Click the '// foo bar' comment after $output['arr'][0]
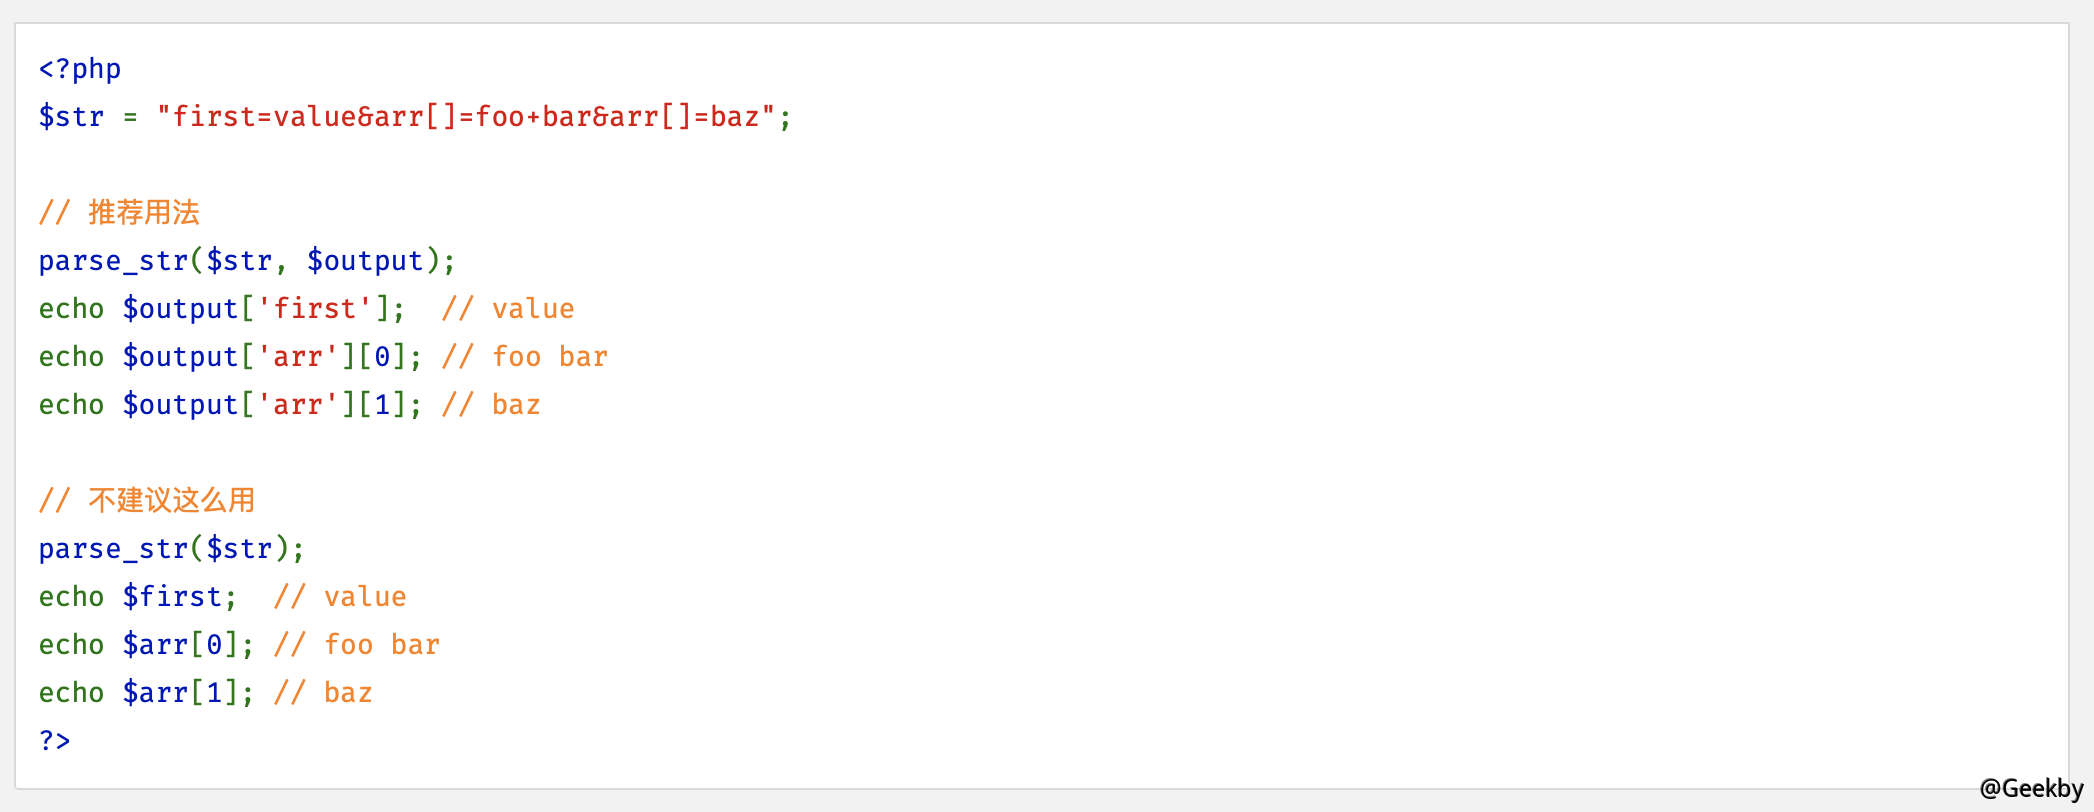This screenshot has width=2094, height=812. 525,357
